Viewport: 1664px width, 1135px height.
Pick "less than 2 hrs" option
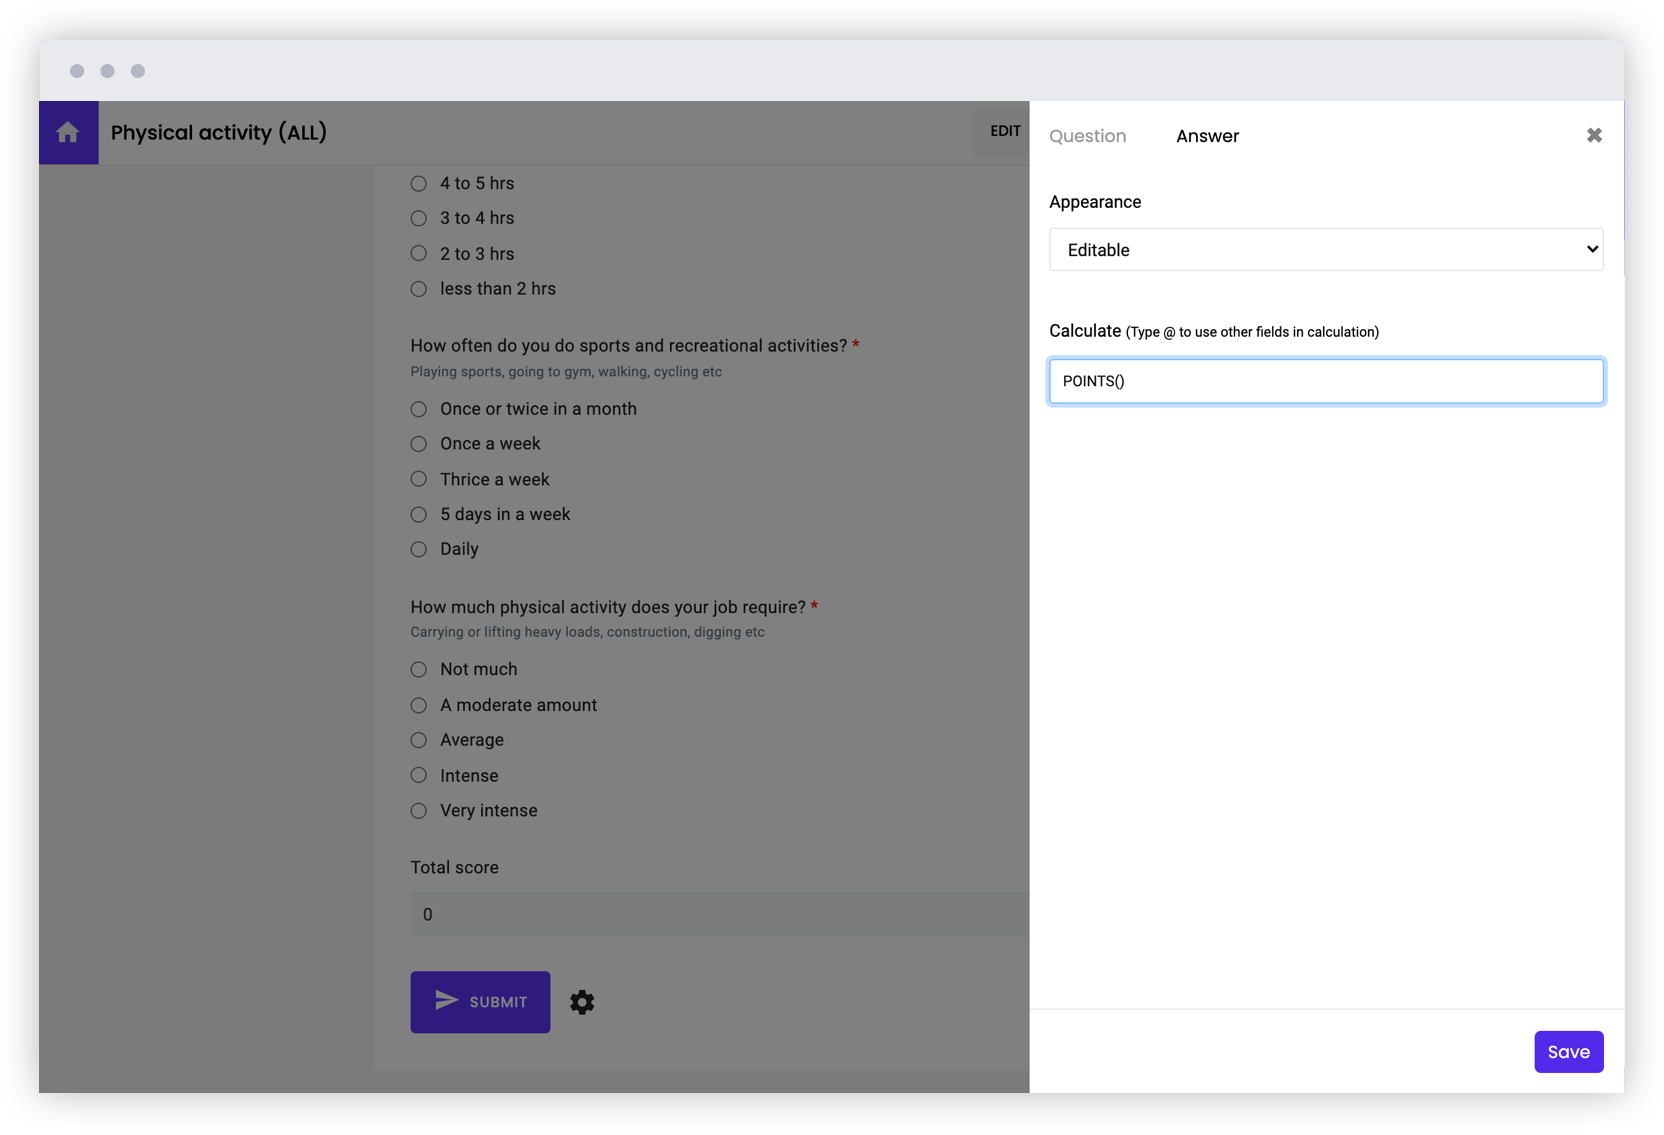[x=418, y=288]
